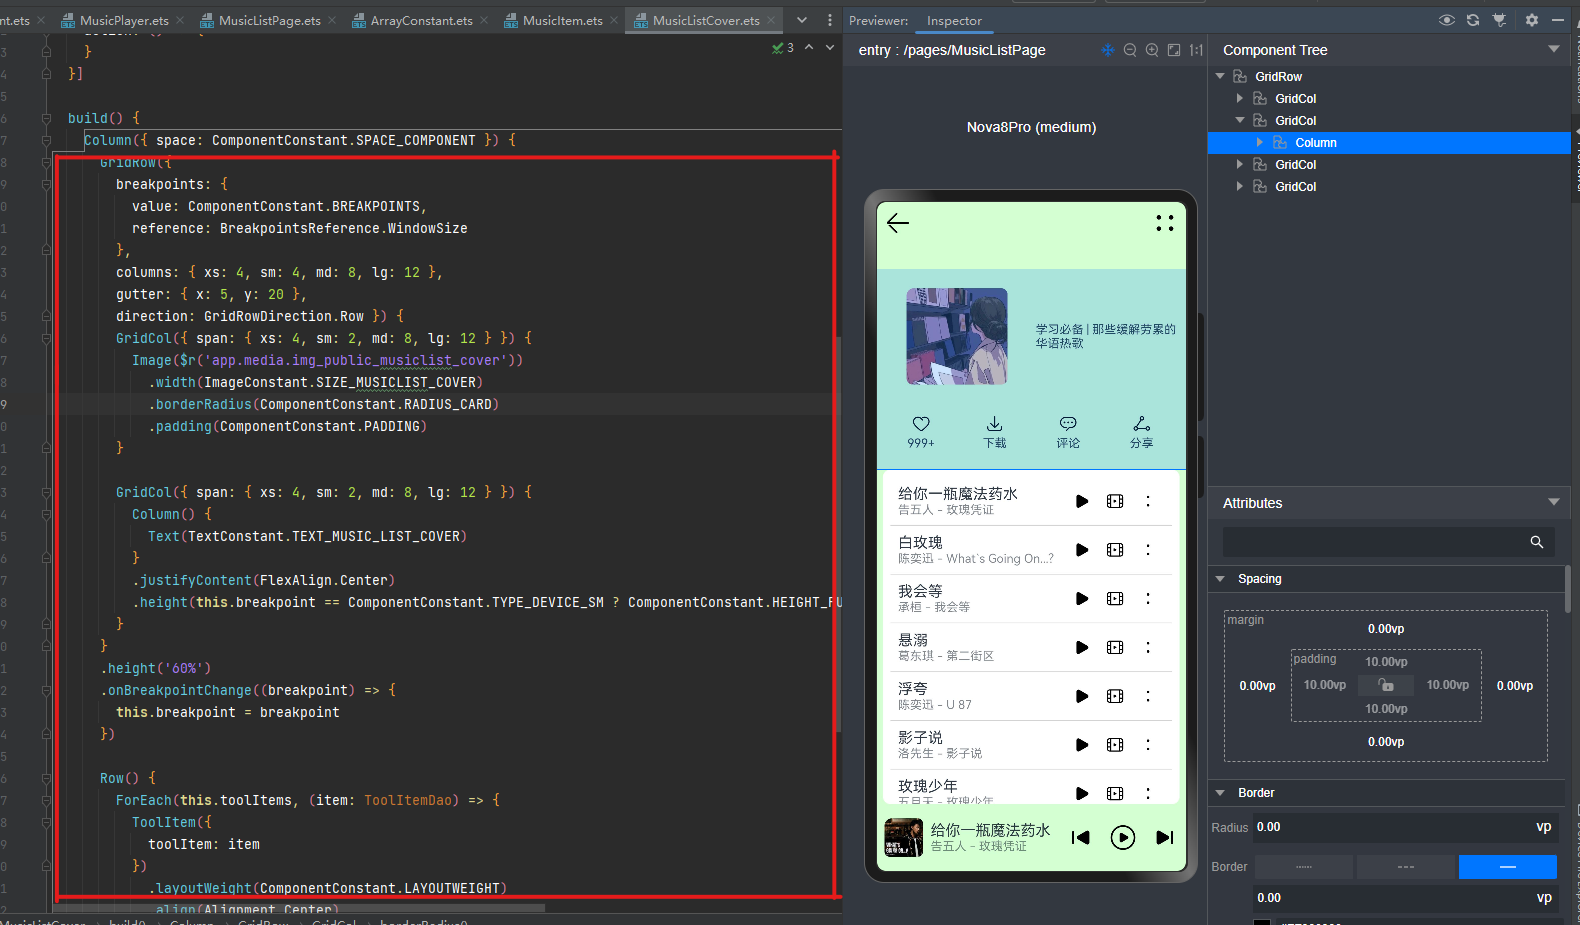Collapse the GridRow tree node
Viewport: 1580px width, 925px height.
coord(1220,76)
